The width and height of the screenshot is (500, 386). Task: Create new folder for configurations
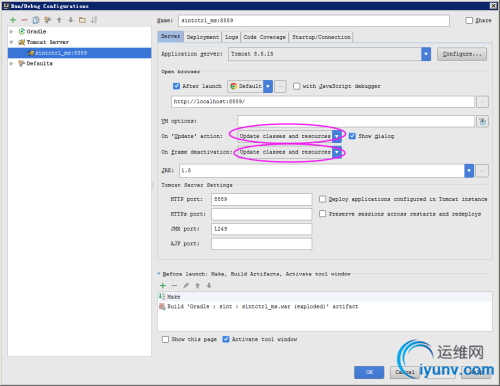click(x=82, y=20)
